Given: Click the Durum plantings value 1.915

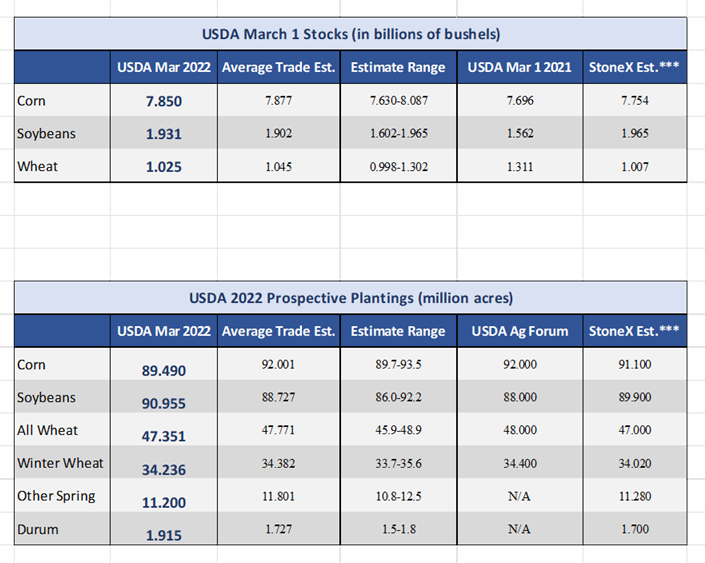Looking at the screenshot, I should pyautogui.click(x=163, y=534).
